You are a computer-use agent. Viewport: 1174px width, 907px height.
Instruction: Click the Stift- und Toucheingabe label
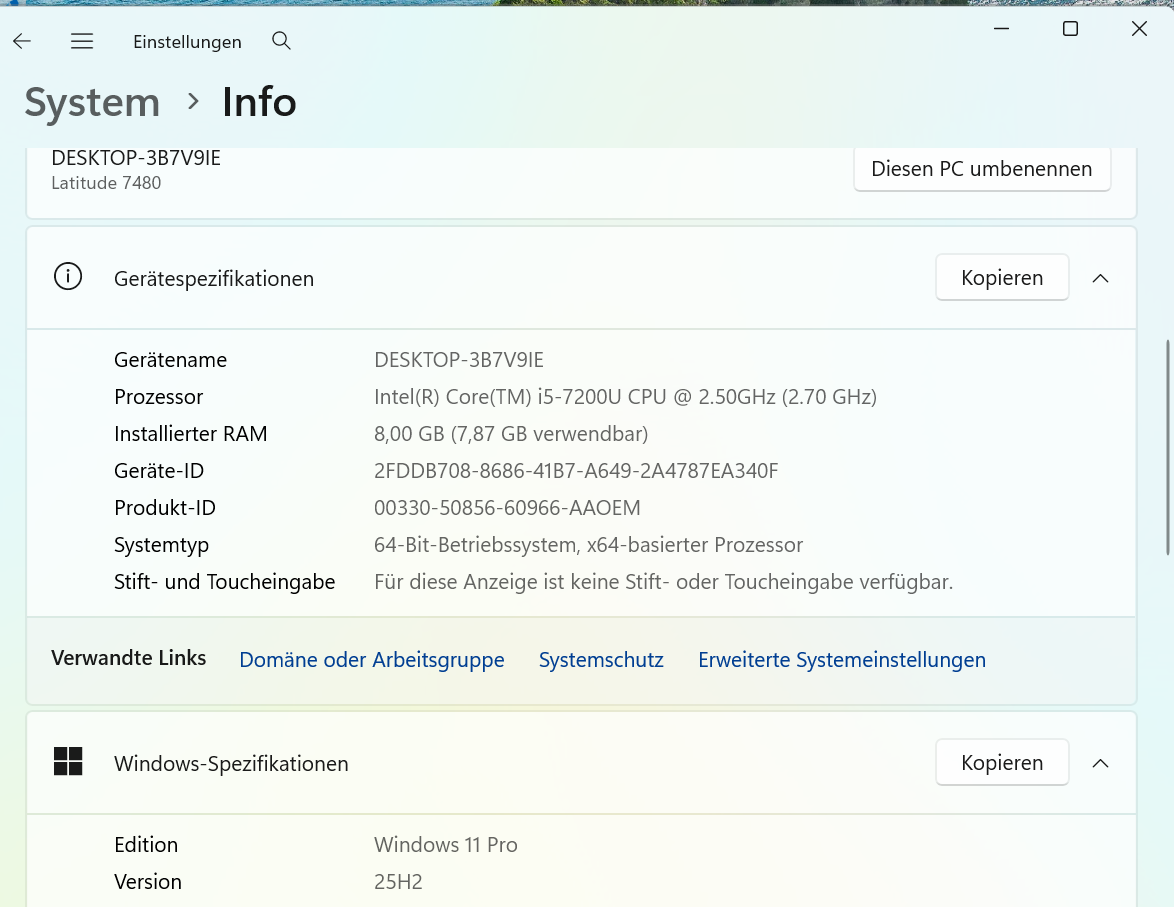pos(224,582)
